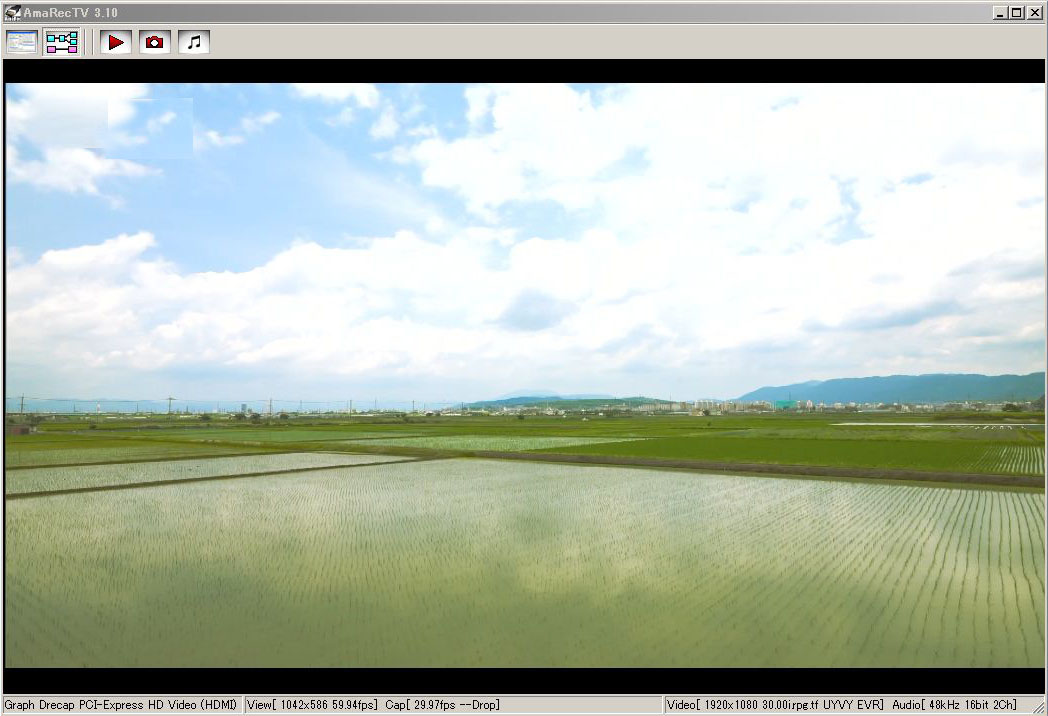Click the AmaRecTV title bar app icon

pos(13,12)
